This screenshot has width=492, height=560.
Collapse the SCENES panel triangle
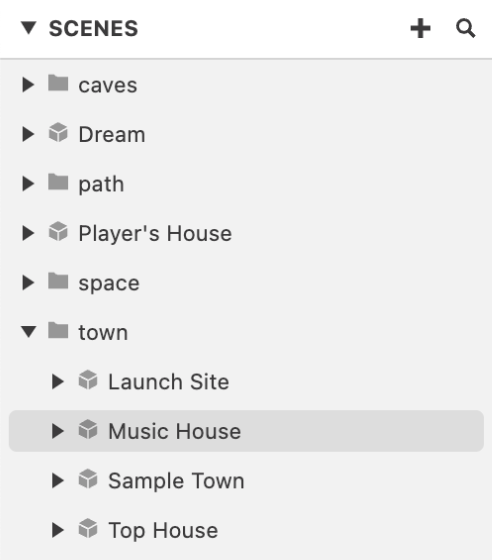(29, 28)
